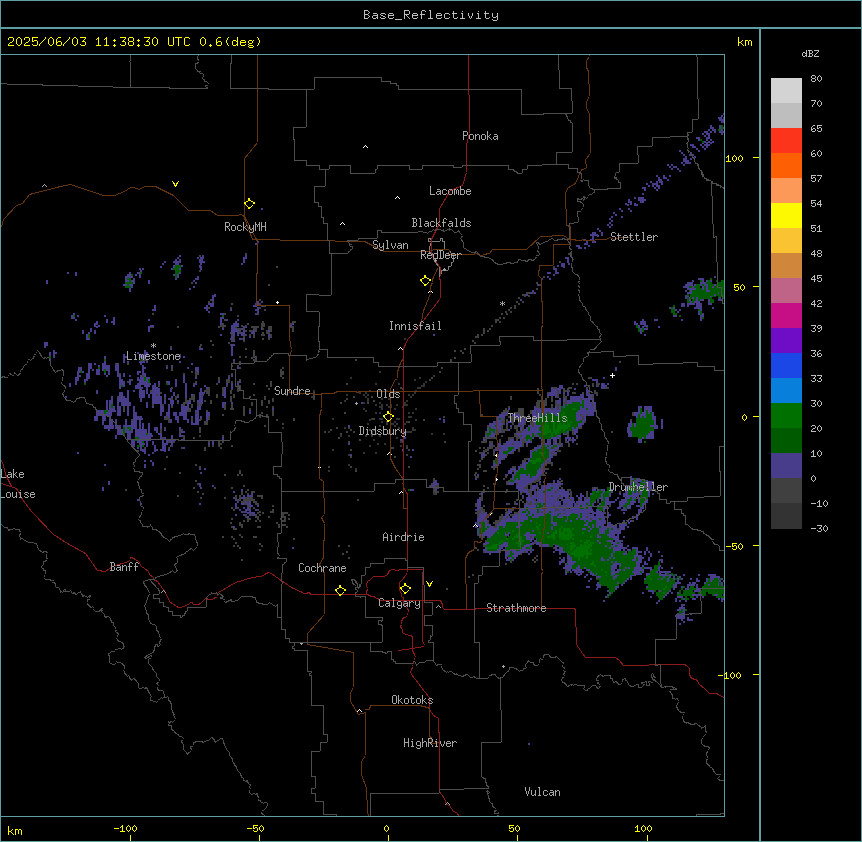Select the slate purple 10 dBZ legend swatch

[x=786, y=466]
